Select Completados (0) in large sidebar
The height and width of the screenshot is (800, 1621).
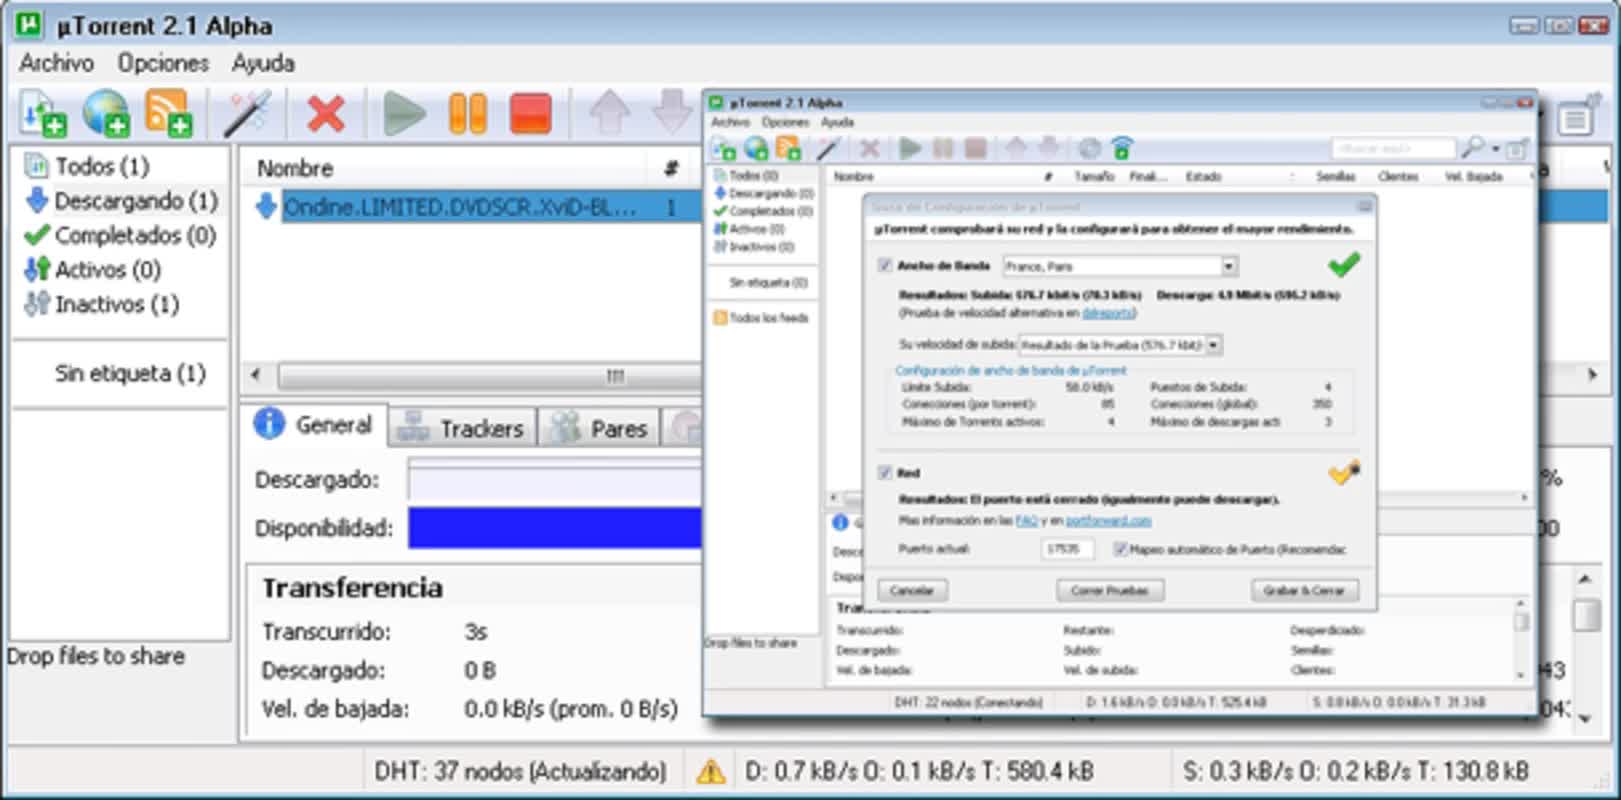121,235
